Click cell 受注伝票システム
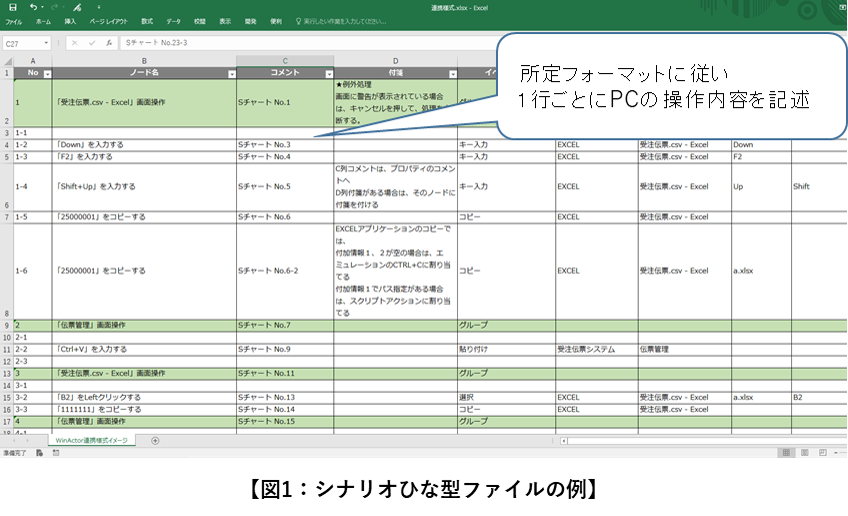Screen dimensions: 848x516 tap(597, 349)
